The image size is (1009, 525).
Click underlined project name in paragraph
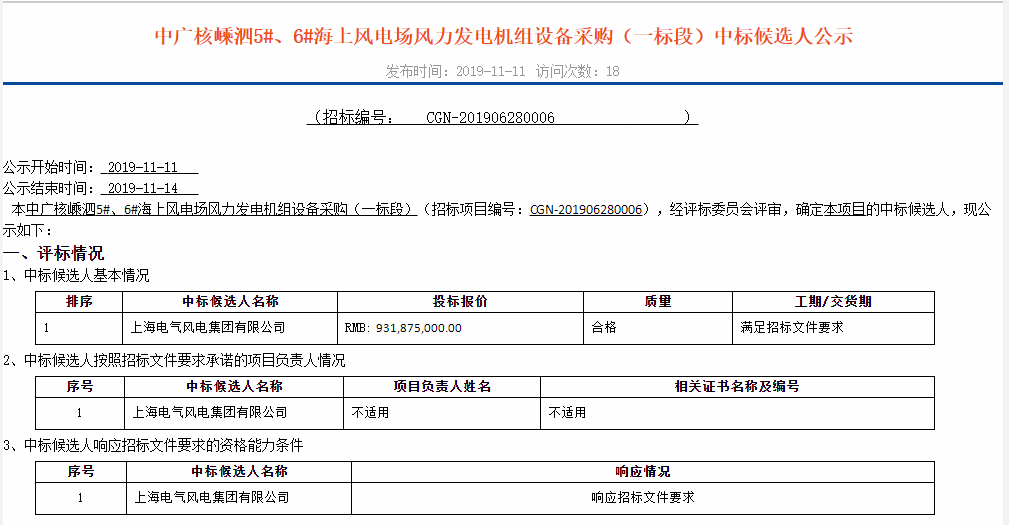222,210
